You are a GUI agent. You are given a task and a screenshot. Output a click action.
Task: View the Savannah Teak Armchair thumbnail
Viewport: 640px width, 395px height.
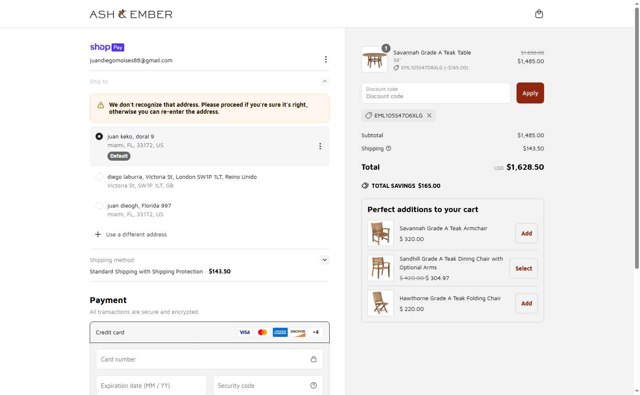click(x=380, y=233)
